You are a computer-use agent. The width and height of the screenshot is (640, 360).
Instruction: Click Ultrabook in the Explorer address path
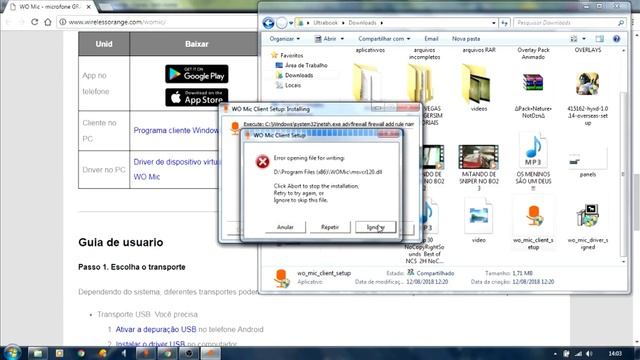click(x=325, y=23)
